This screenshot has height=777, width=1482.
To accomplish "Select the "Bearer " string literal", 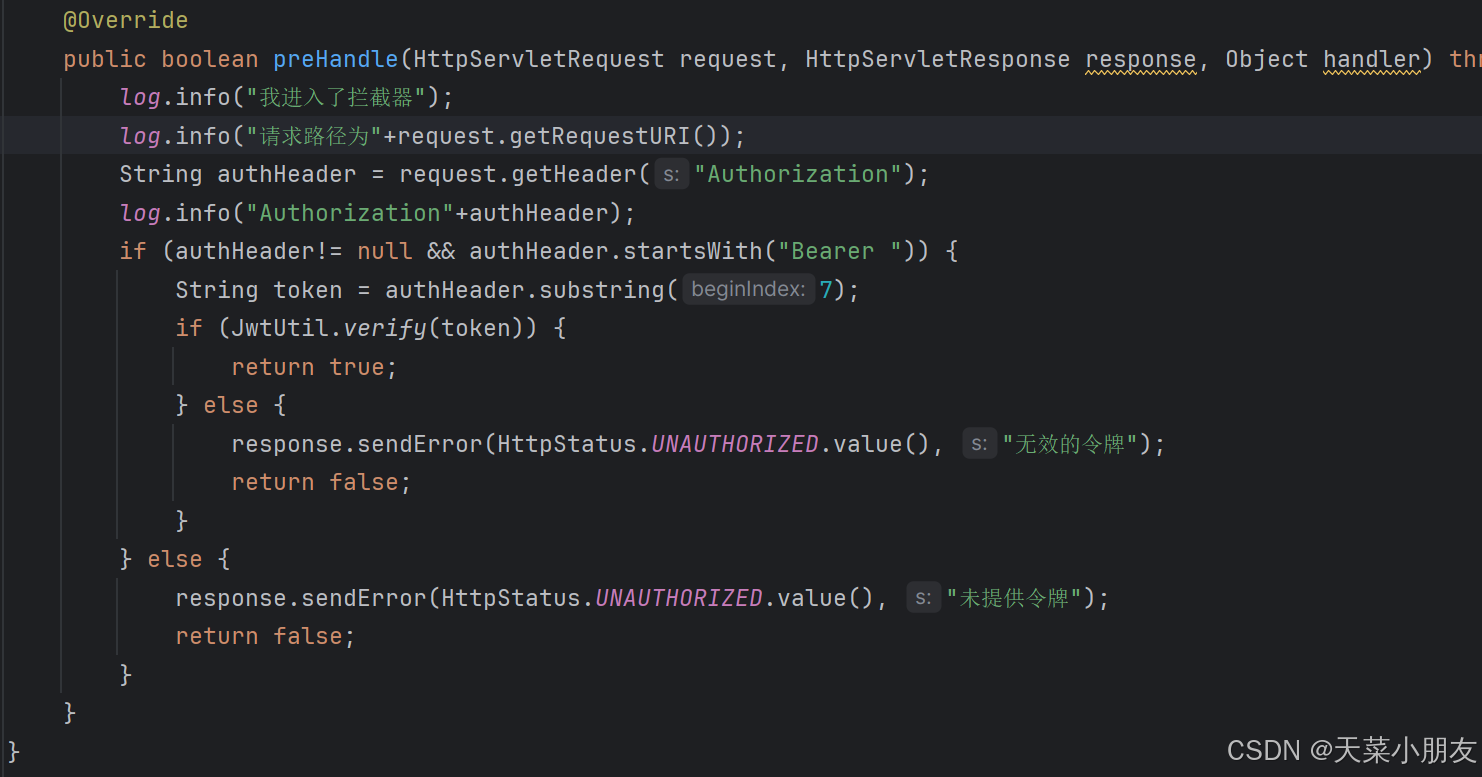I will (836, 250).
